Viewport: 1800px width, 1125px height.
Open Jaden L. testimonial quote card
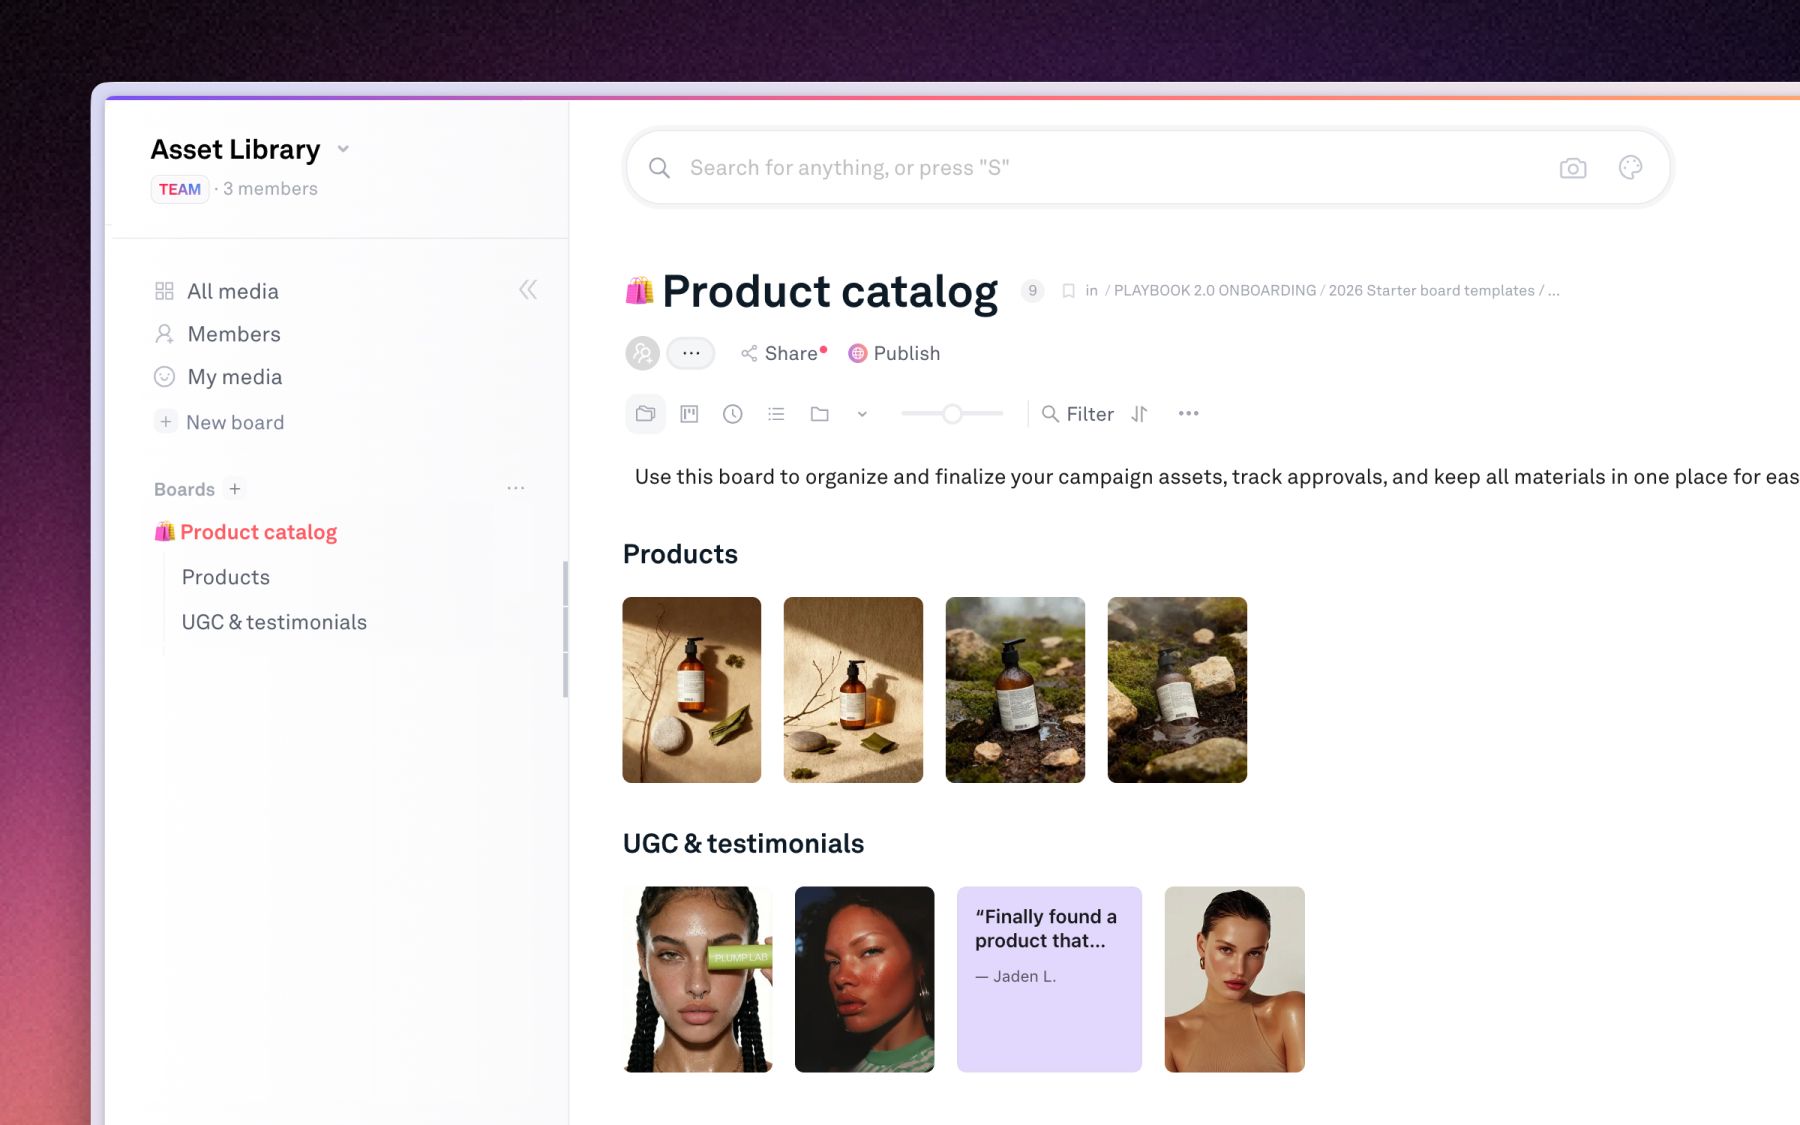[x=1049, y=979]
